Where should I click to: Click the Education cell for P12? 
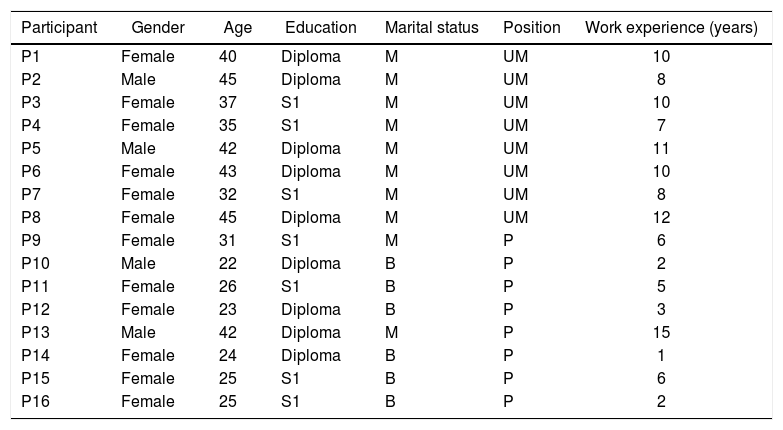pyautogui.click(x=310, y=310)
